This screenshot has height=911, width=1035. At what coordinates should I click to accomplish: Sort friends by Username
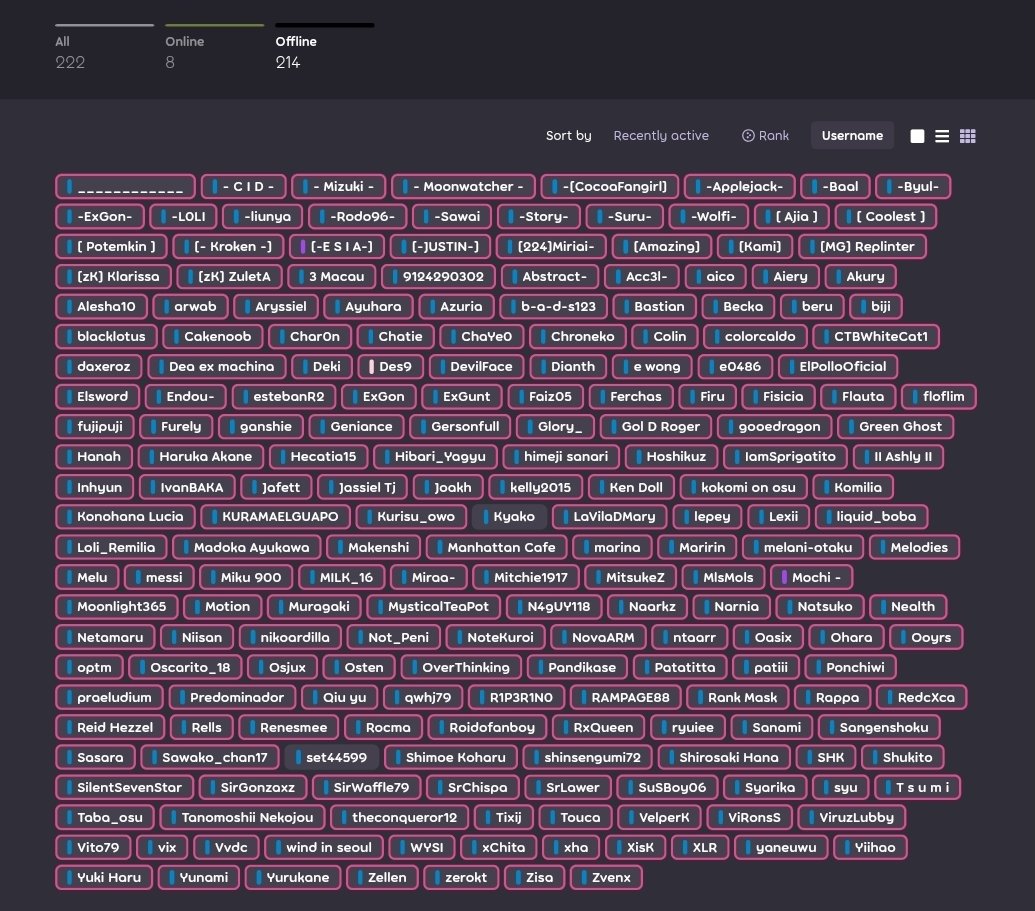(852, 135)
